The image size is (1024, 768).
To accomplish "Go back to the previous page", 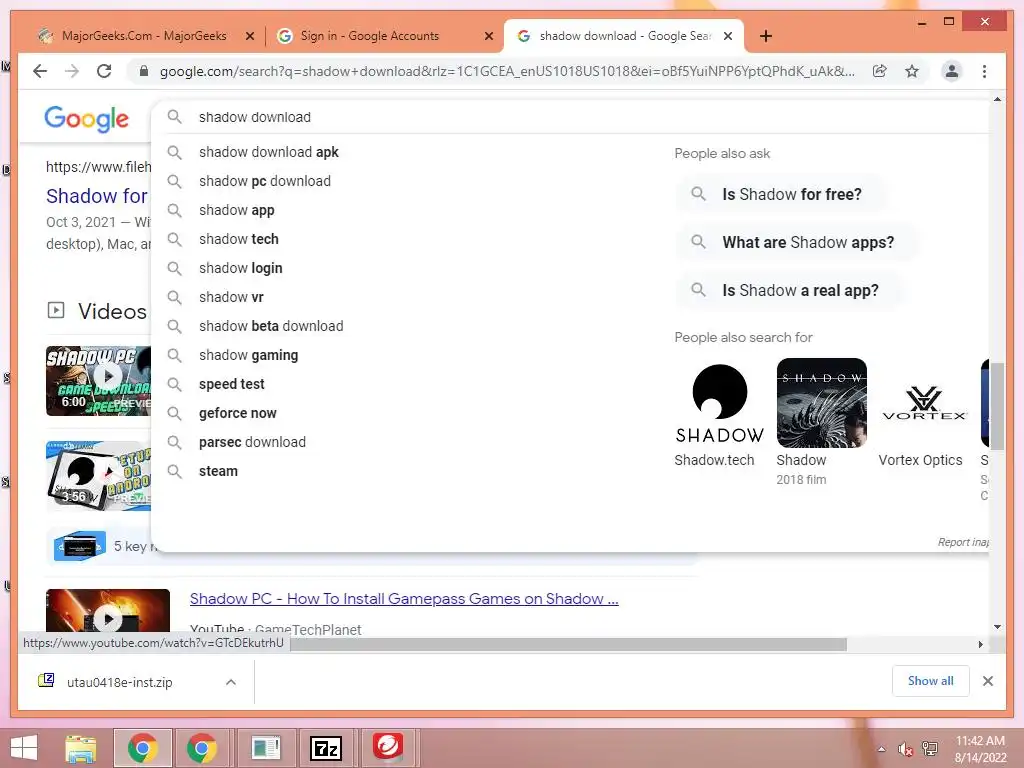I will [x=40, y=71].
